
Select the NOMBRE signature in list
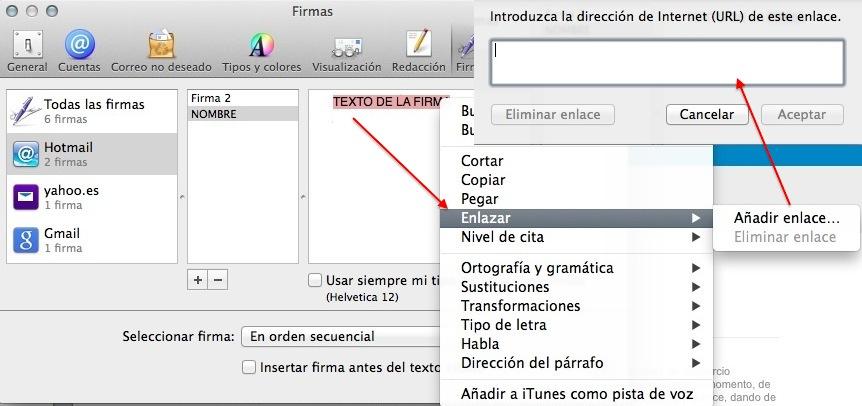pos(242,114)
